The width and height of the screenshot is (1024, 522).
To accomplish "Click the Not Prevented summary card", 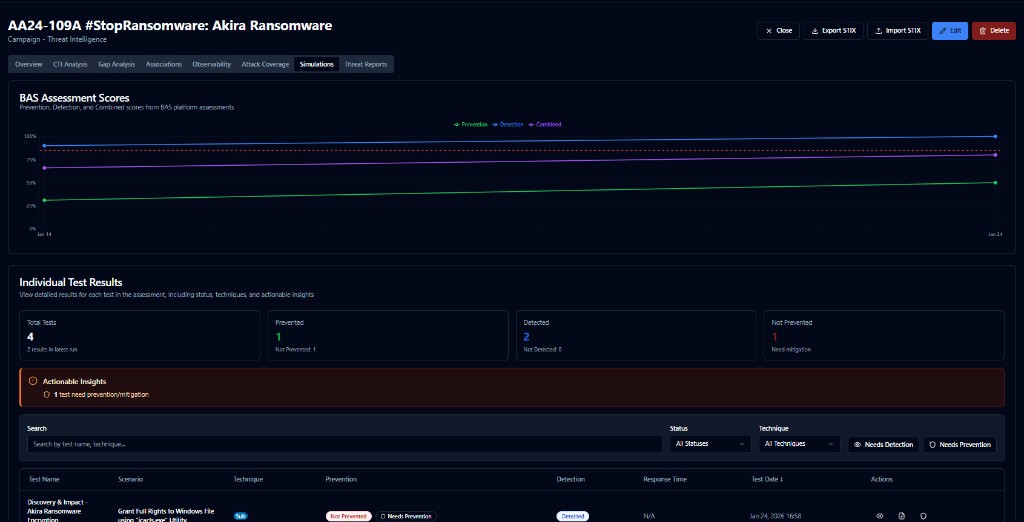I will (x=884, y=335).
